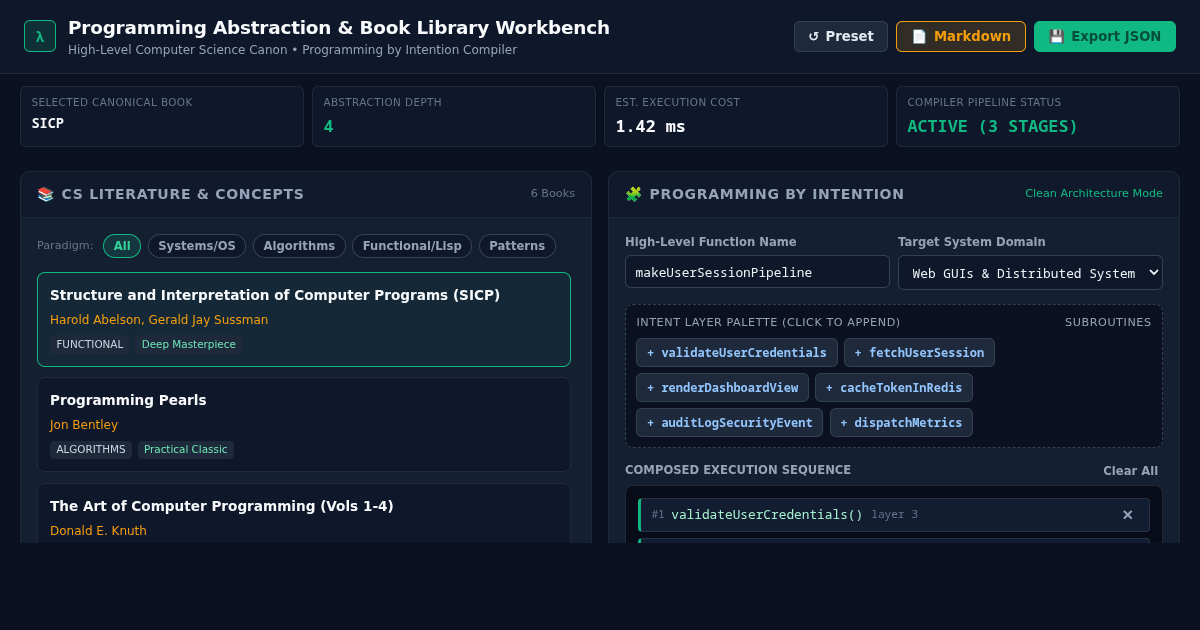1200x630 pixels.
Task: Append dispatchMetrics subroutine
Action: coord(901,423)
